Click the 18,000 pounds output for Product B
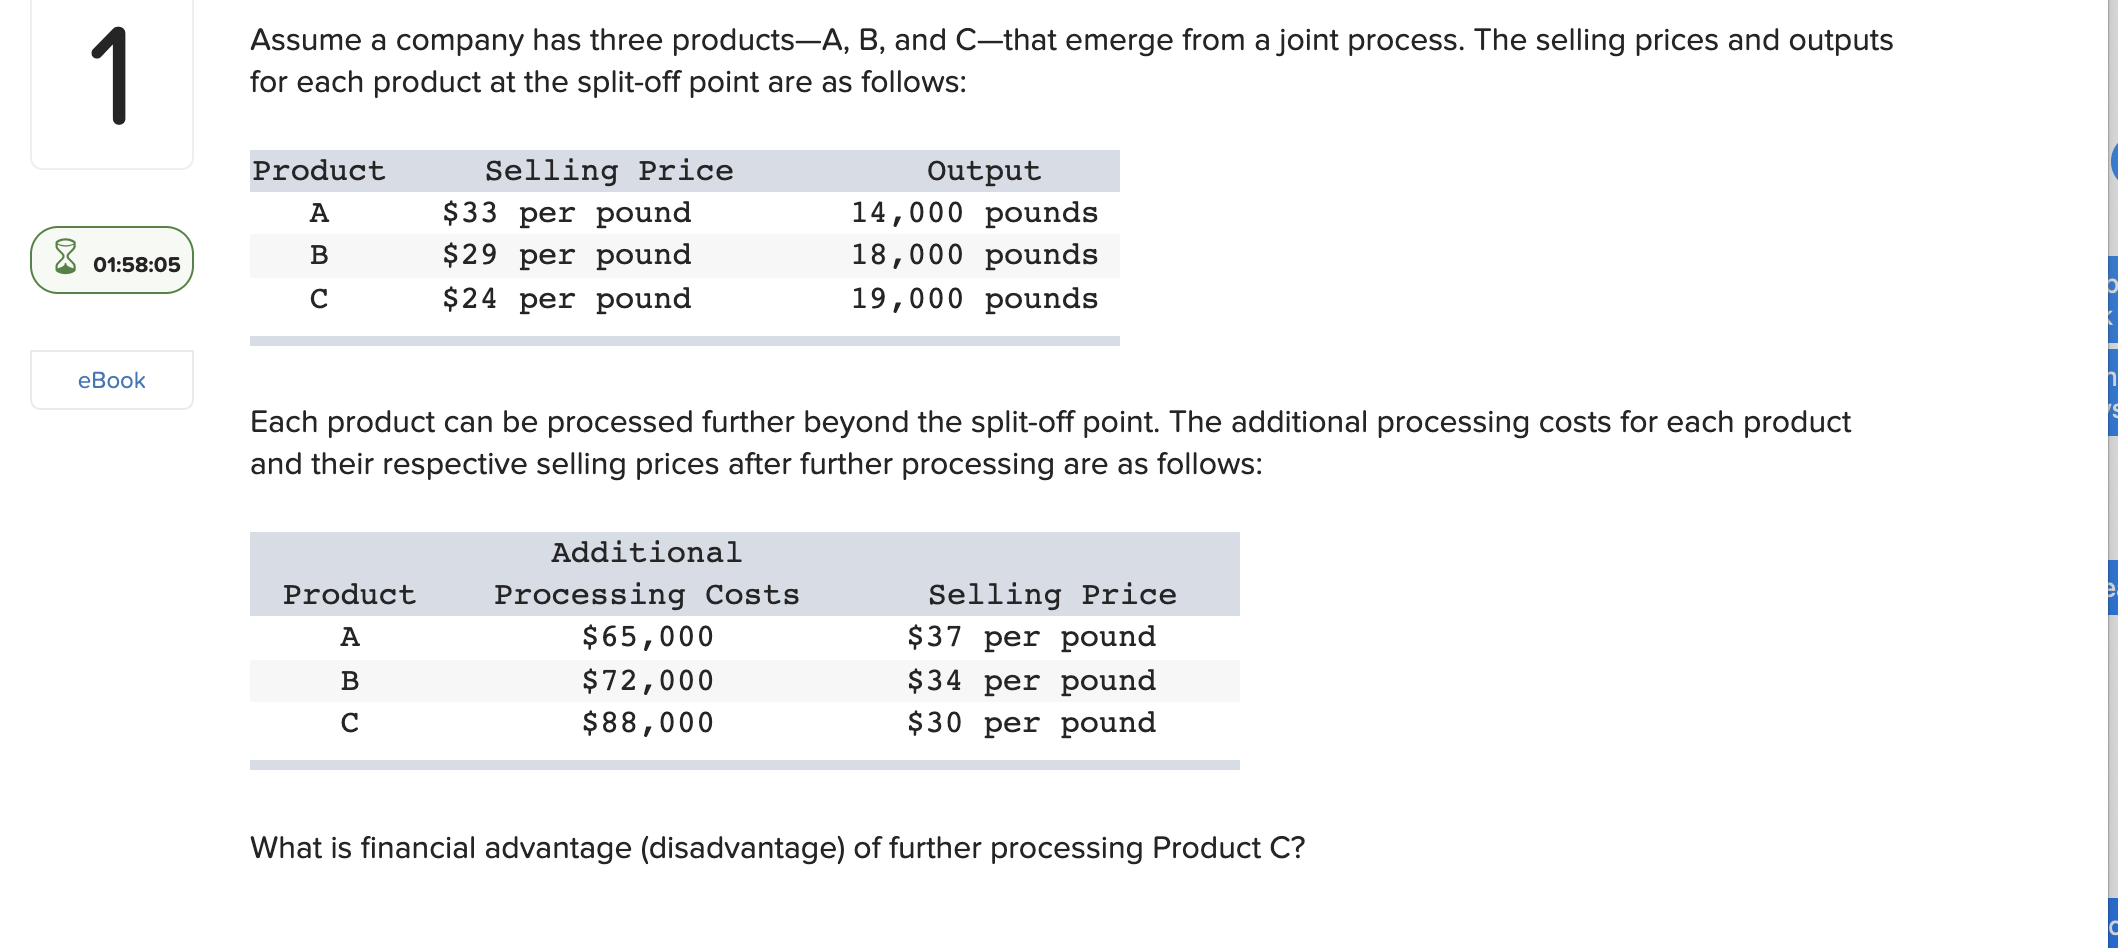The height and width of the screenshot is (948, 2118). coord(974,255)
